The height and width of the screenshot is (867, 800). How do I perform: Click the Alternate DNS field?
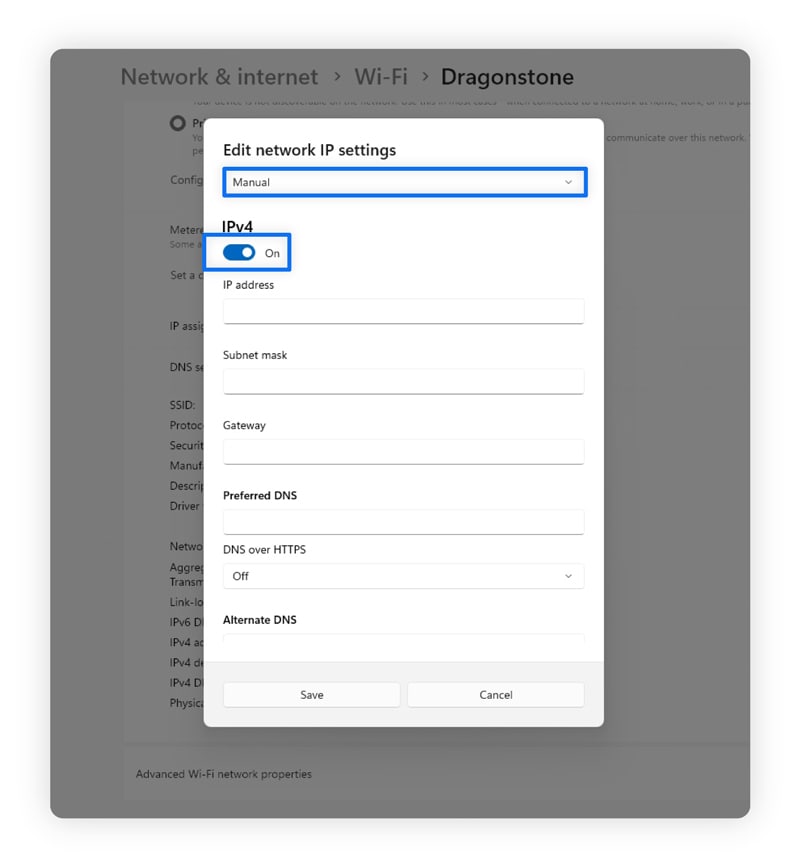point(403,643)
